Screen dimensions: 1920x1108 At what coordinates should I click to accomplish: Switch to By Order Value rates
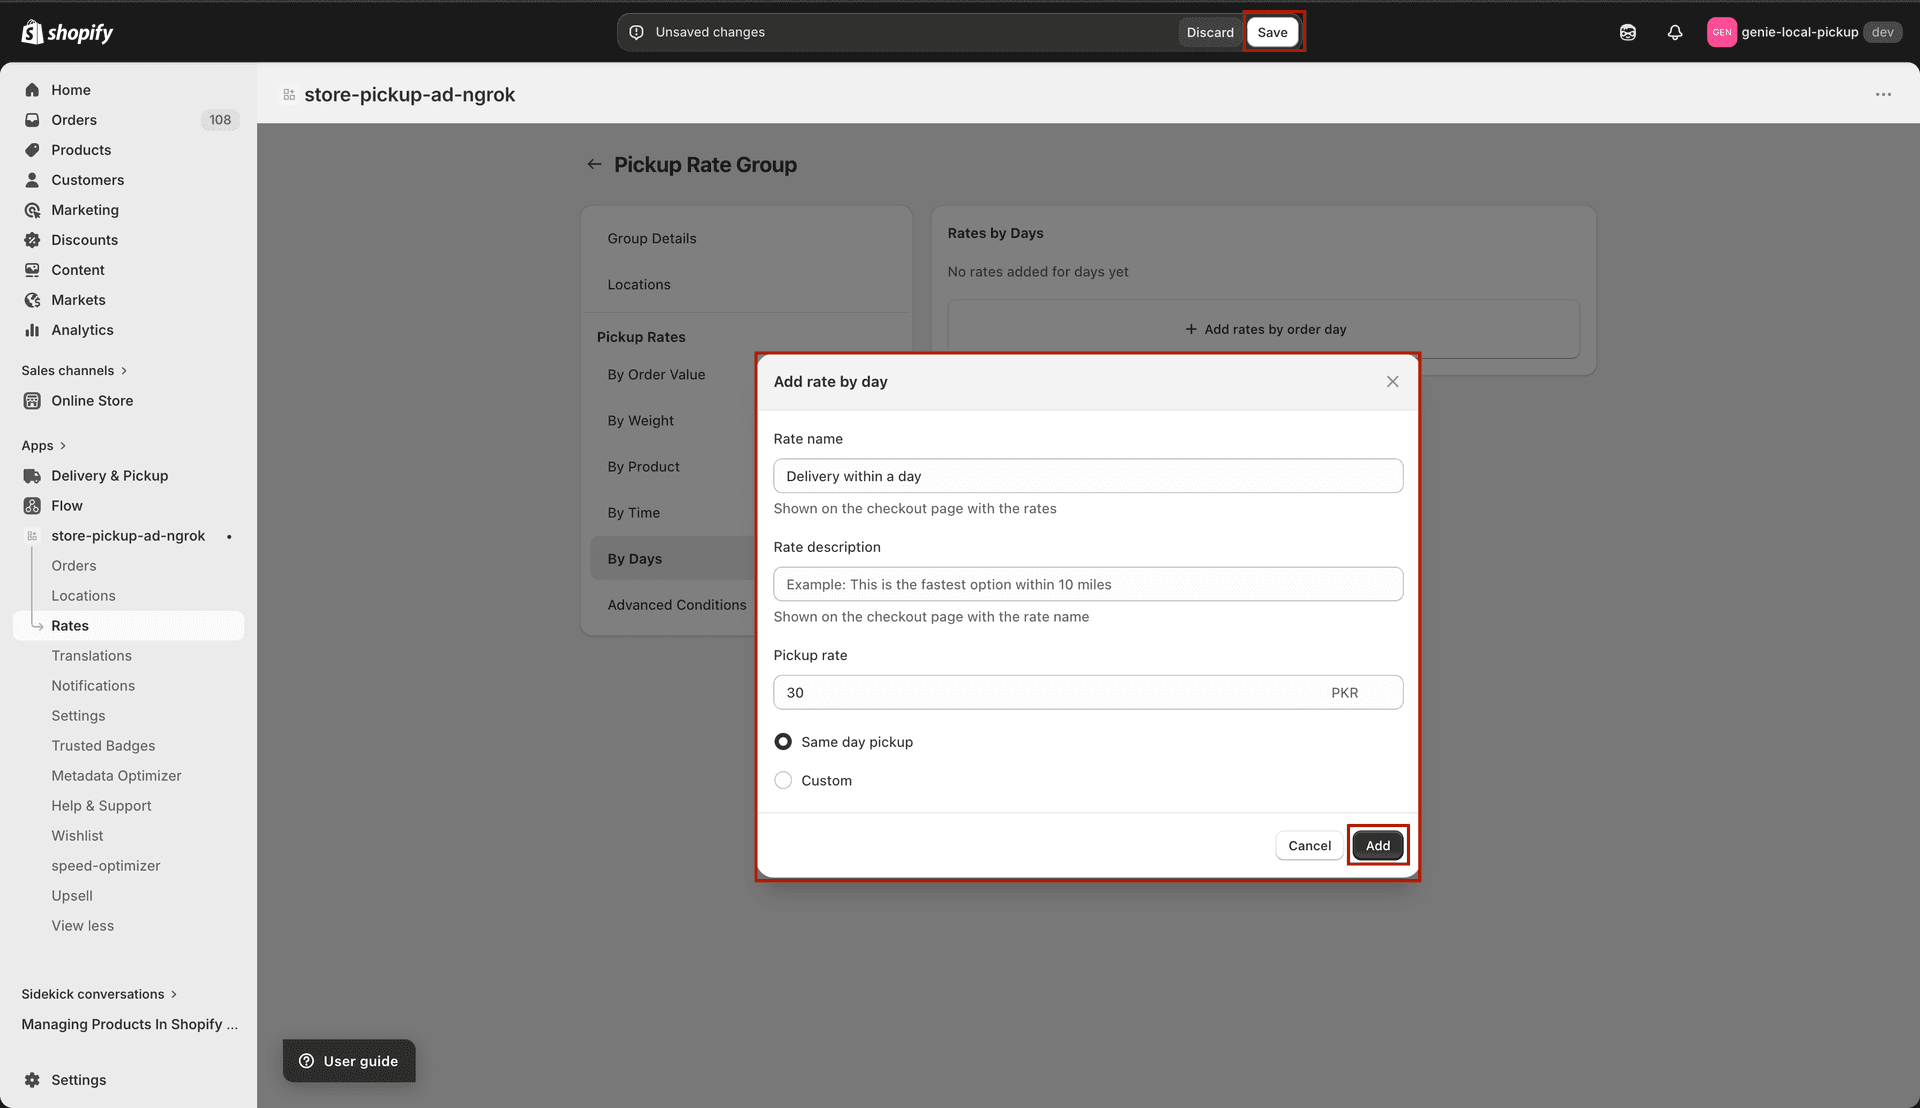tap(656, 375)
